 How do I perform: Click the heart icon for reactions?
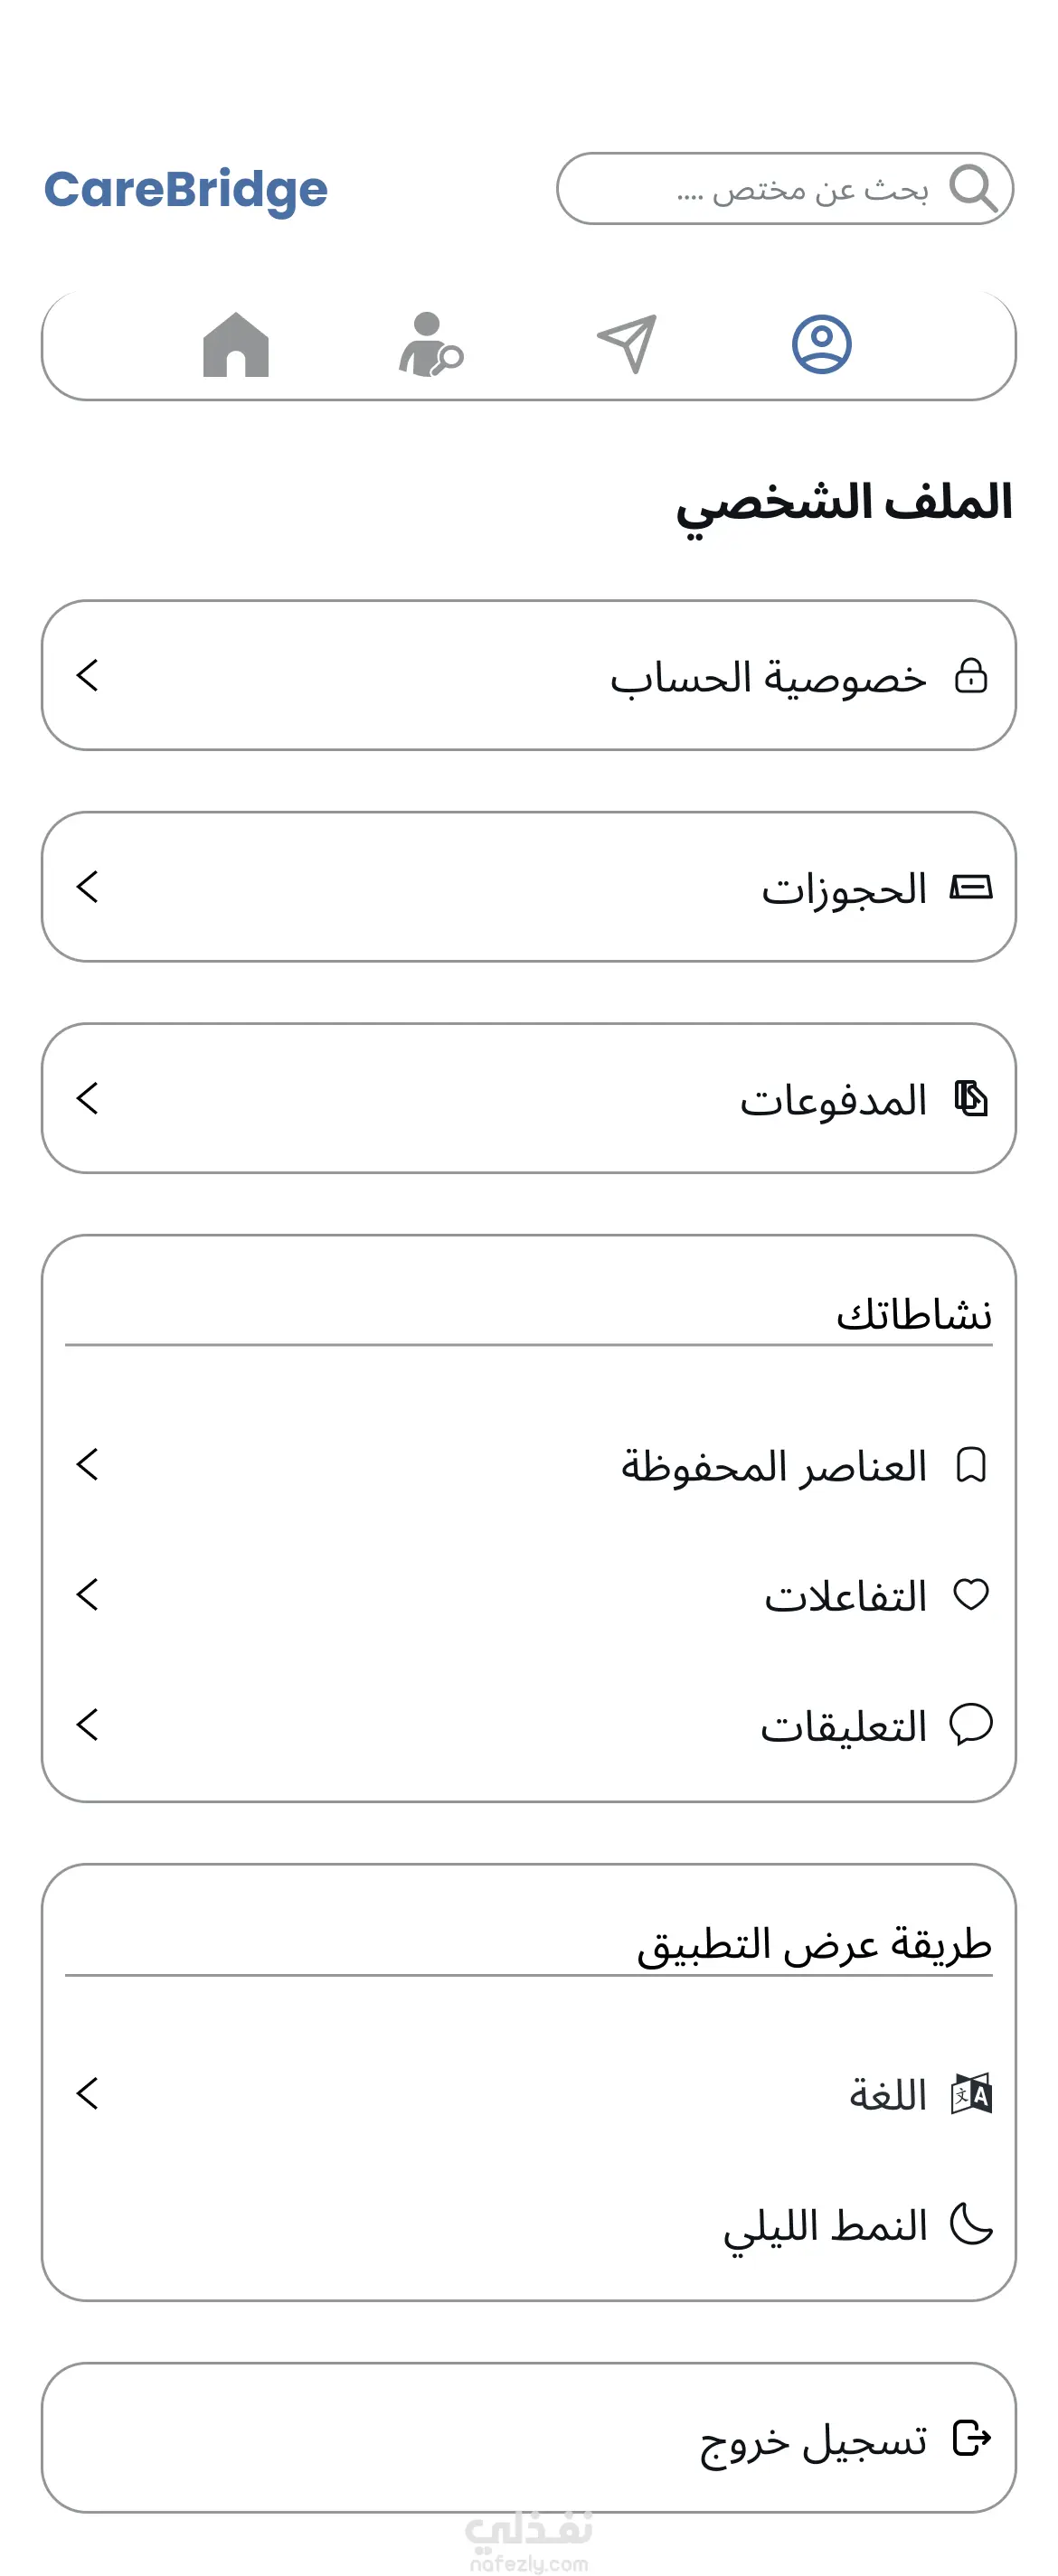coord(971,1594)
